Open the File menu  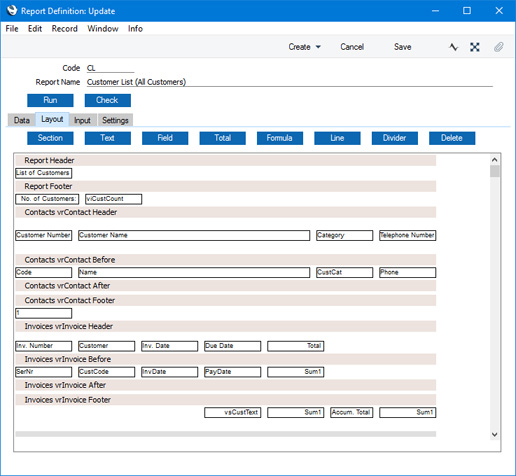pyautogui.click(x=12, y=29)
